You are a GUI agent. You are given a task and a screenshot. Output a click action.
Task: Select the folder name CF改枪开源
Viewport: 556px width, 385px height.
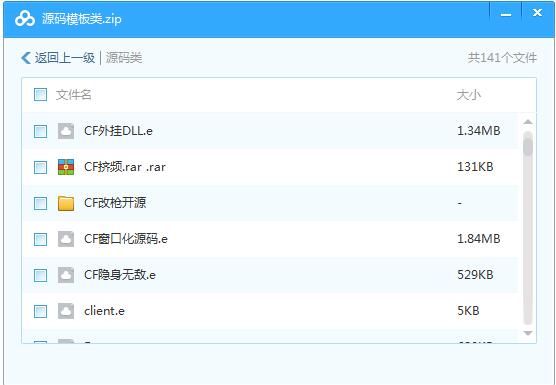click(x=115, y=203)
